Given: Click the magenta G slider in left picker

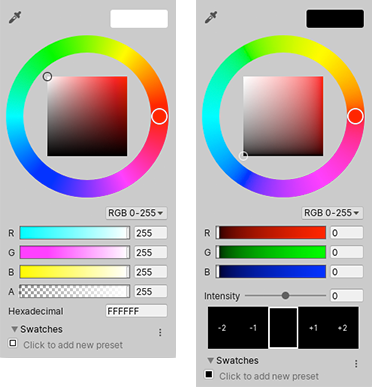Looking at the screenshot, I should point(75,252).
